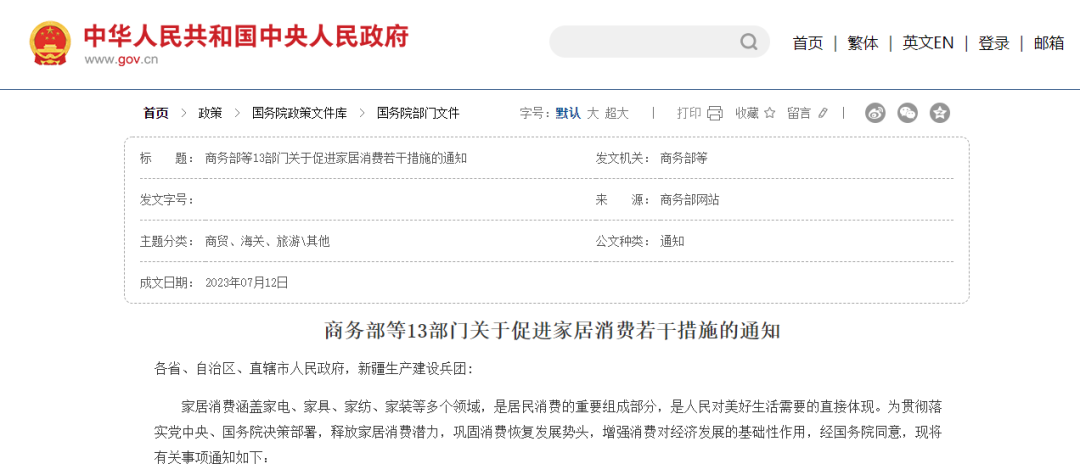Click the 公文种类 value 通知
Image resolution: width=1080 pixels, height=475 pixels.
coord(672,242)
